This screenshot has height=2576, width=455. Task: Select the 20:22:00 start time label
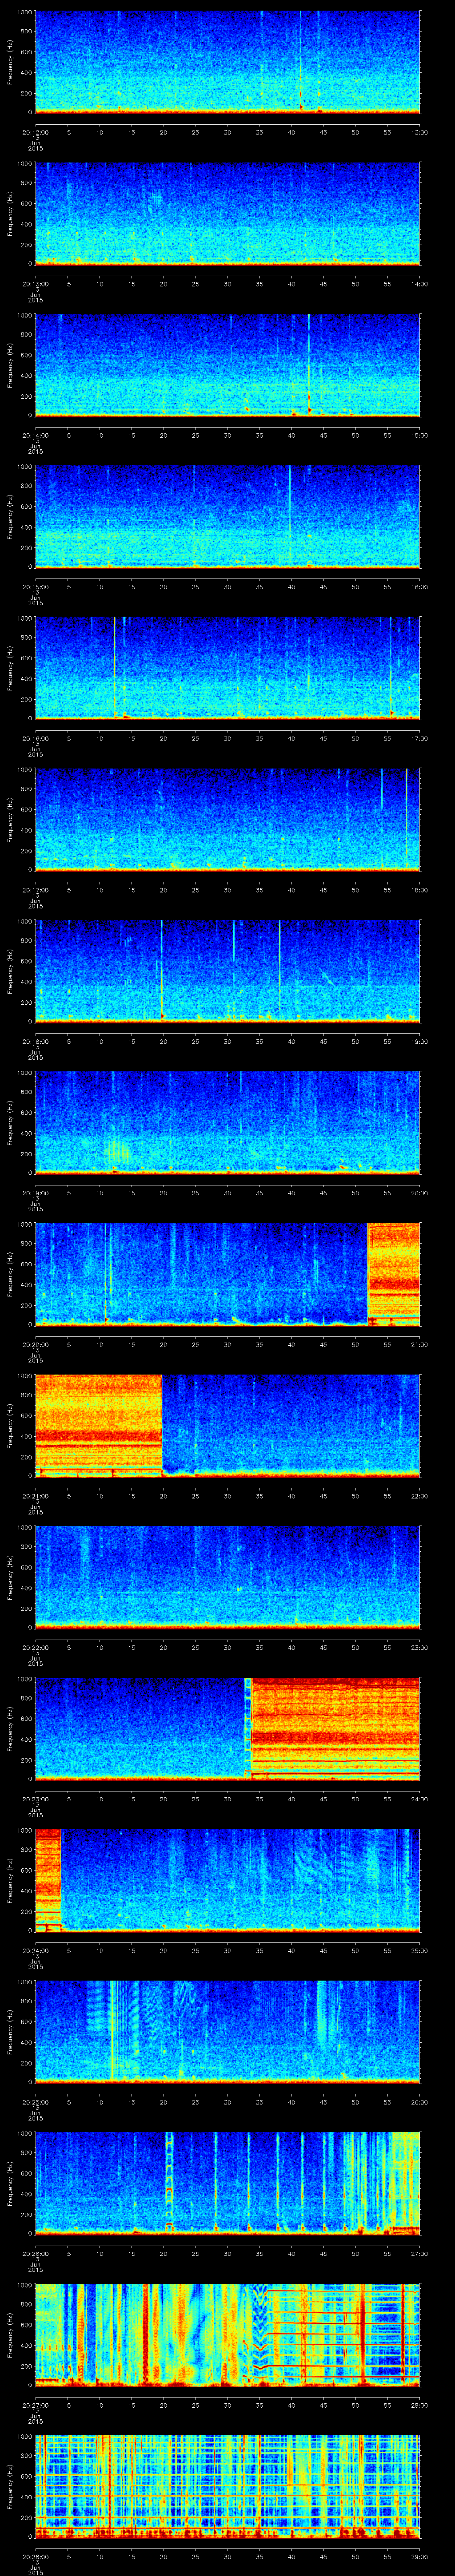35,1647
